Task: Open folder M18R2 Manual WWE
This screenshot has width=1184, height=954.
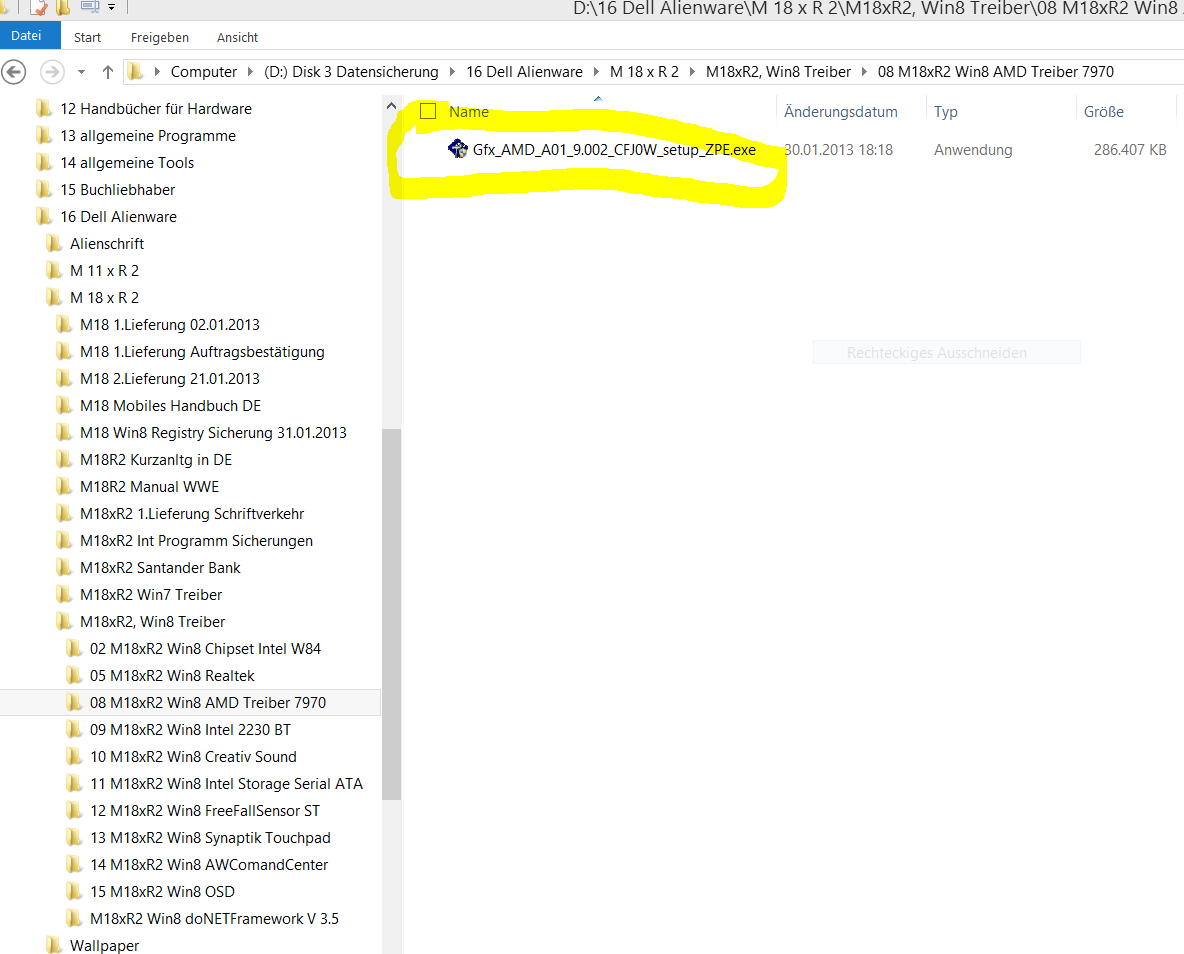Action: tap(149, 487)
